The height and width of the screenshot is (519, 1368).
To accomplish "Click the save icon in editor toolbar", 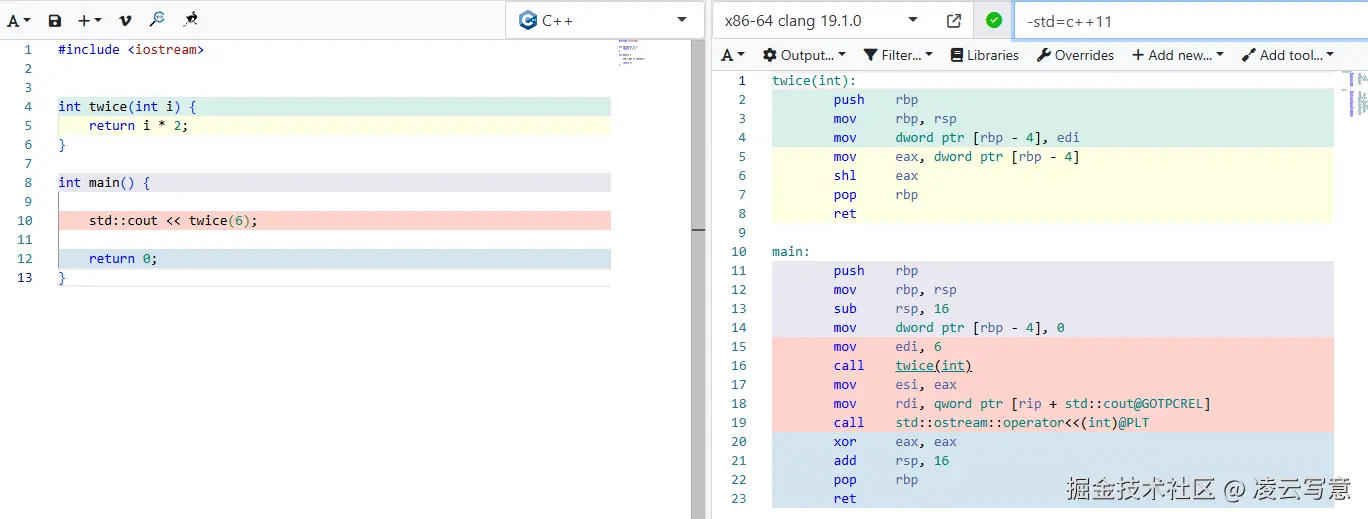I will coord(55,20).
